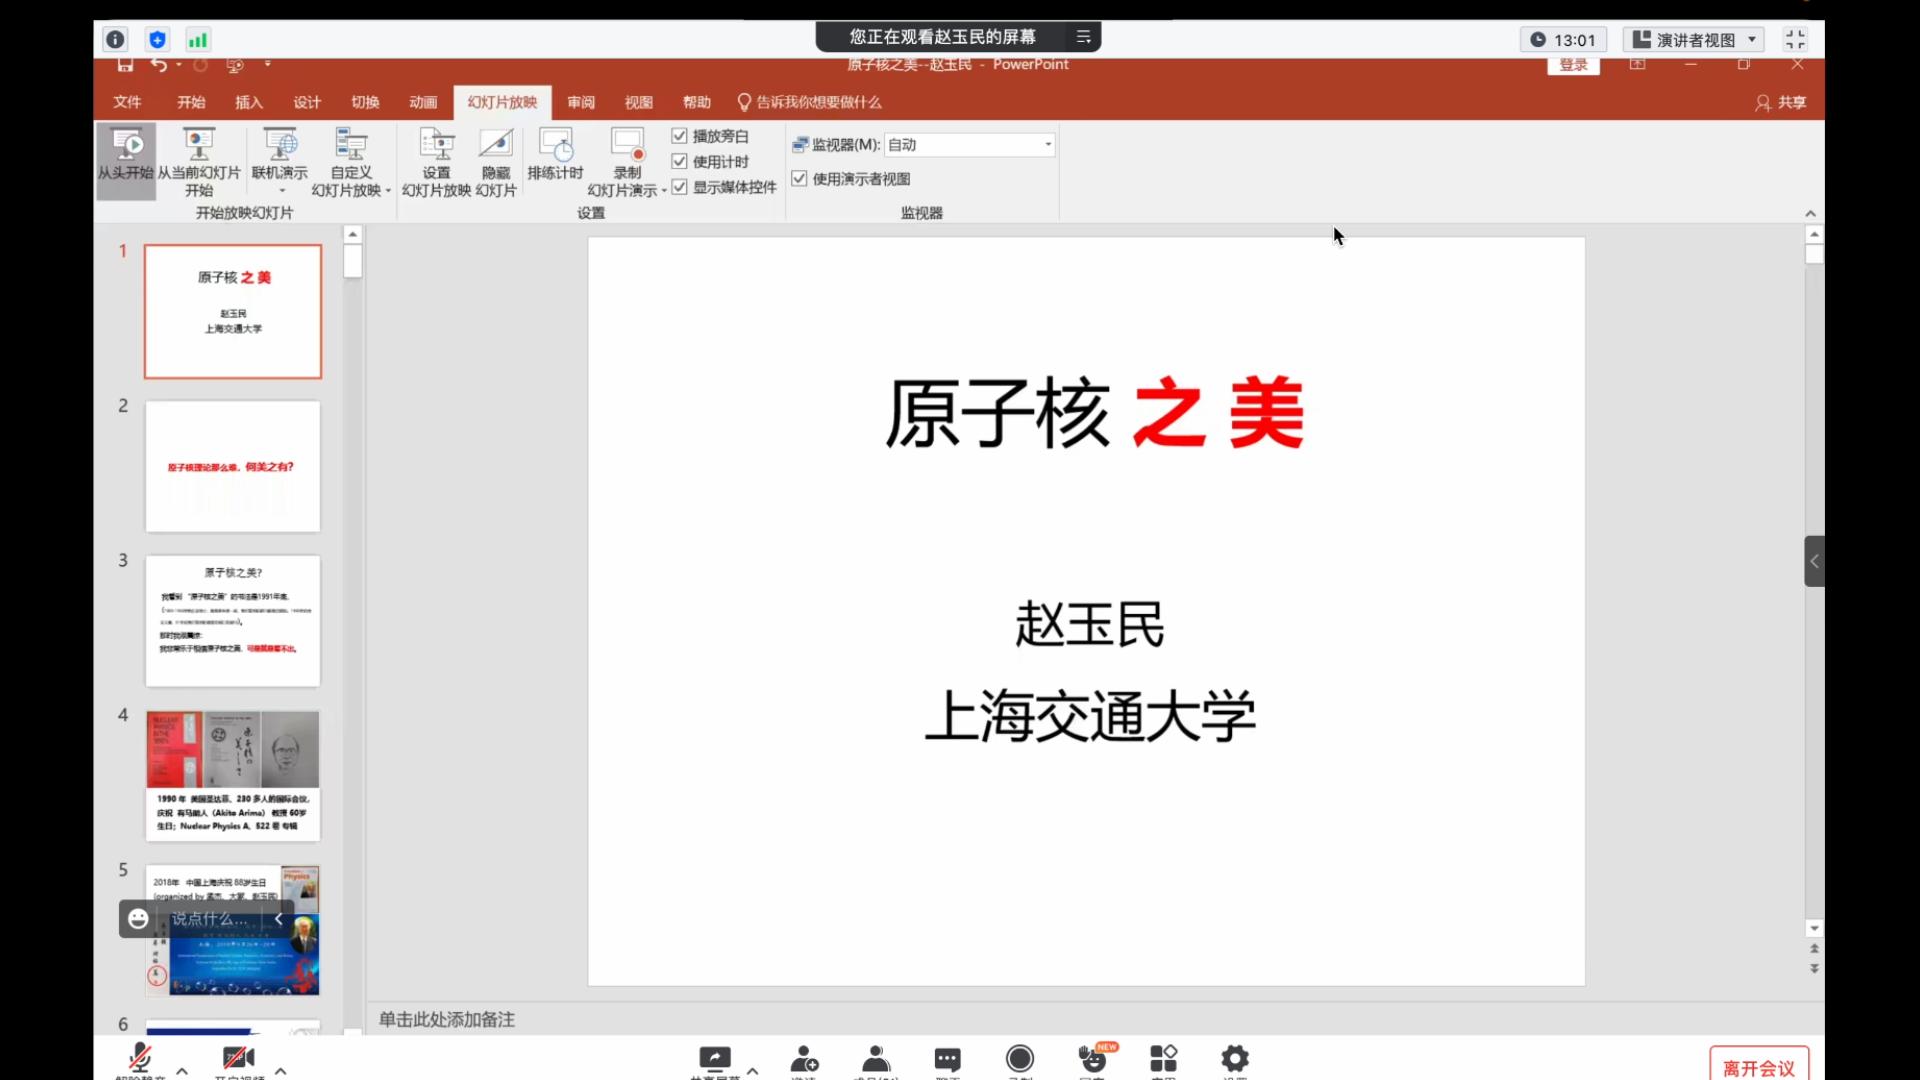Click the invite participants icon
The height and width of the screenshot is (1080, 1920).
tap(804, 1058)
